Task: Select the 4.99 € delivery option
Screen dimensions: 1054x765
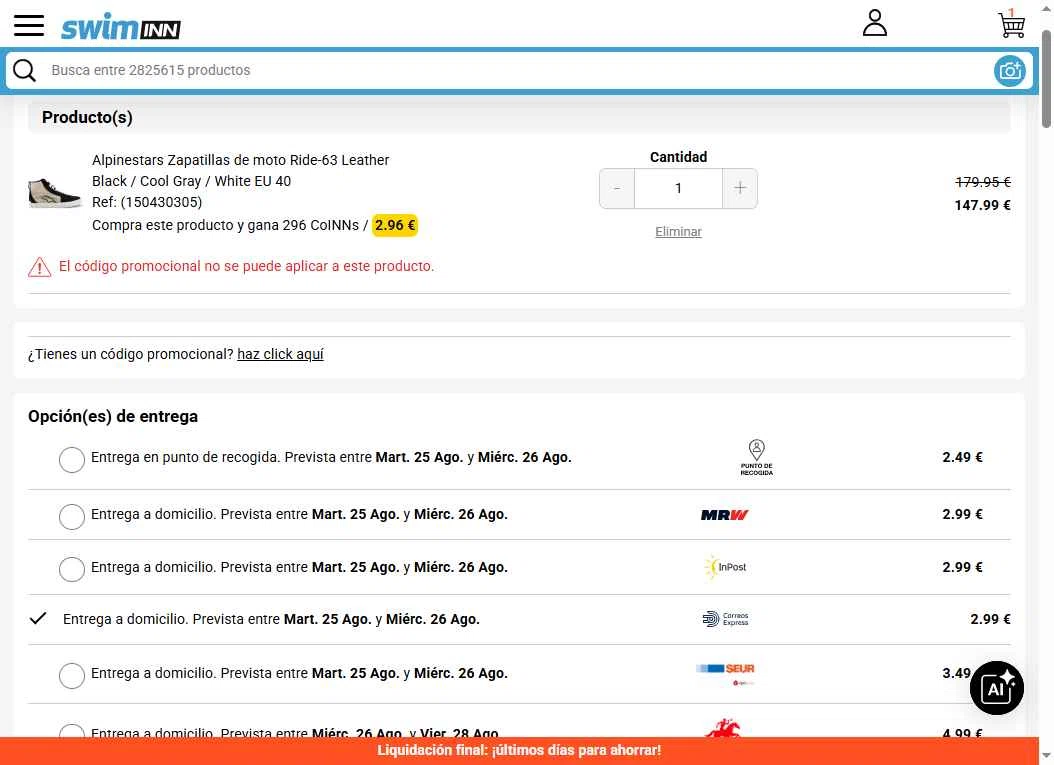Action: 72,731
